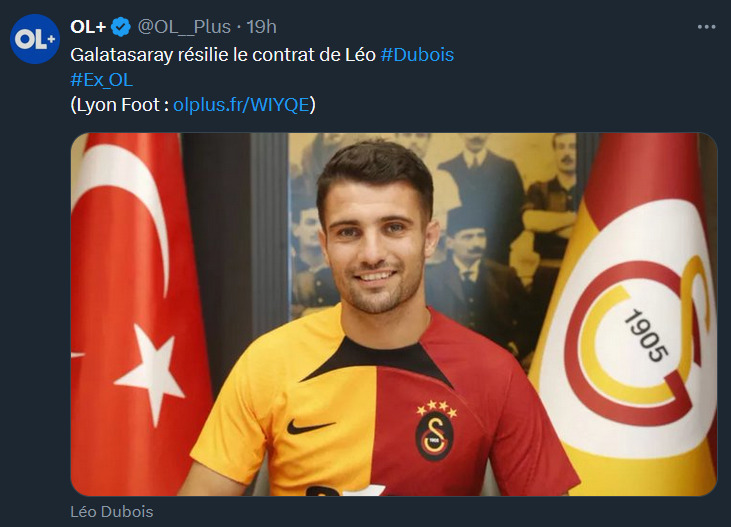731x527 pixels.
Task: Click the OL+ display name
Action: (89, 27)
